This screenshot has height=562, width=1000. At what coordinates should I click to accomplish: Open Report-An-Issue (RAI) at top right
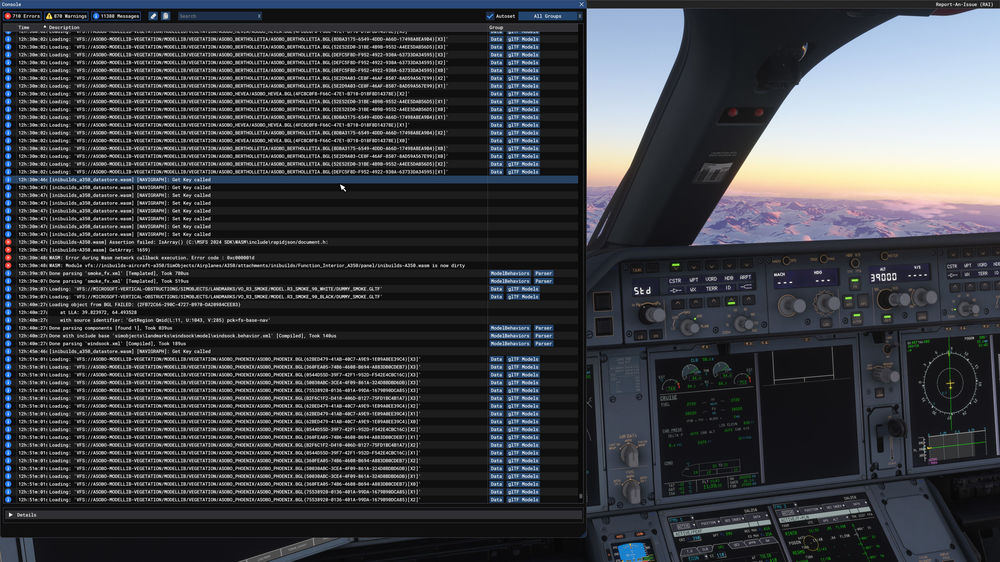click(x=964, y=4)
